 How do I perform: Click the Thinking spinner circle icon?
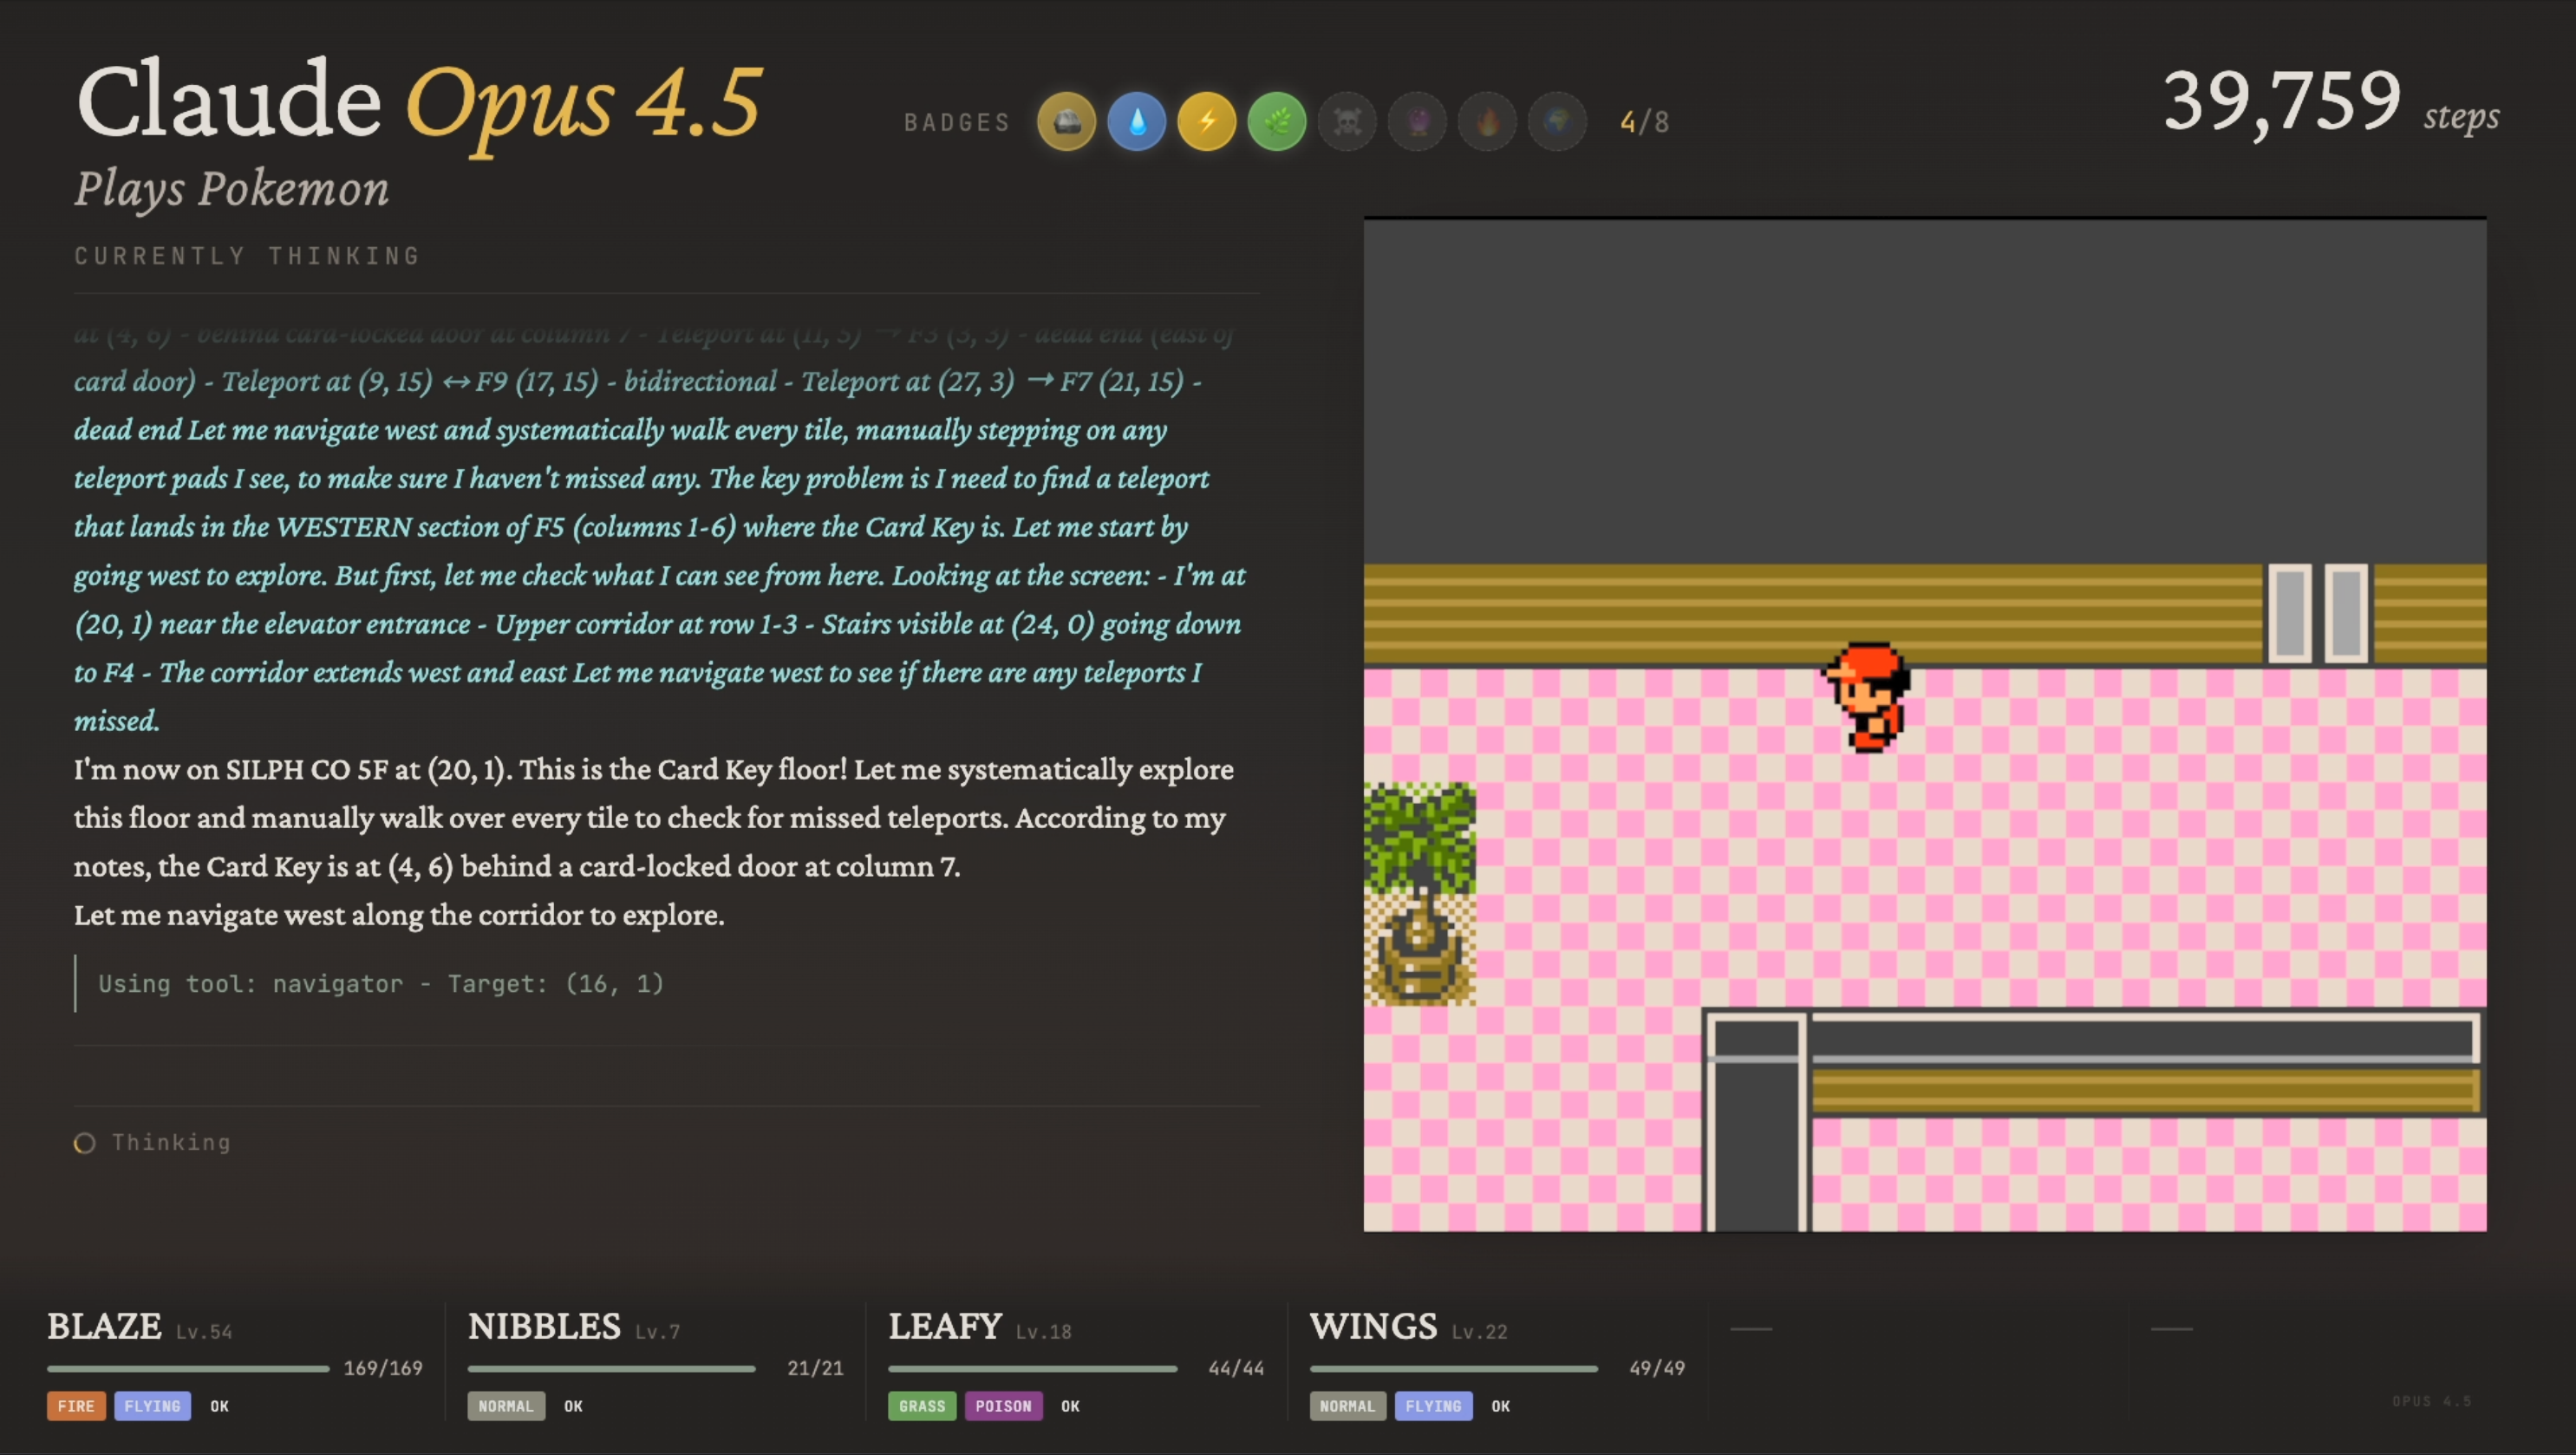[x=85, y=1143]
